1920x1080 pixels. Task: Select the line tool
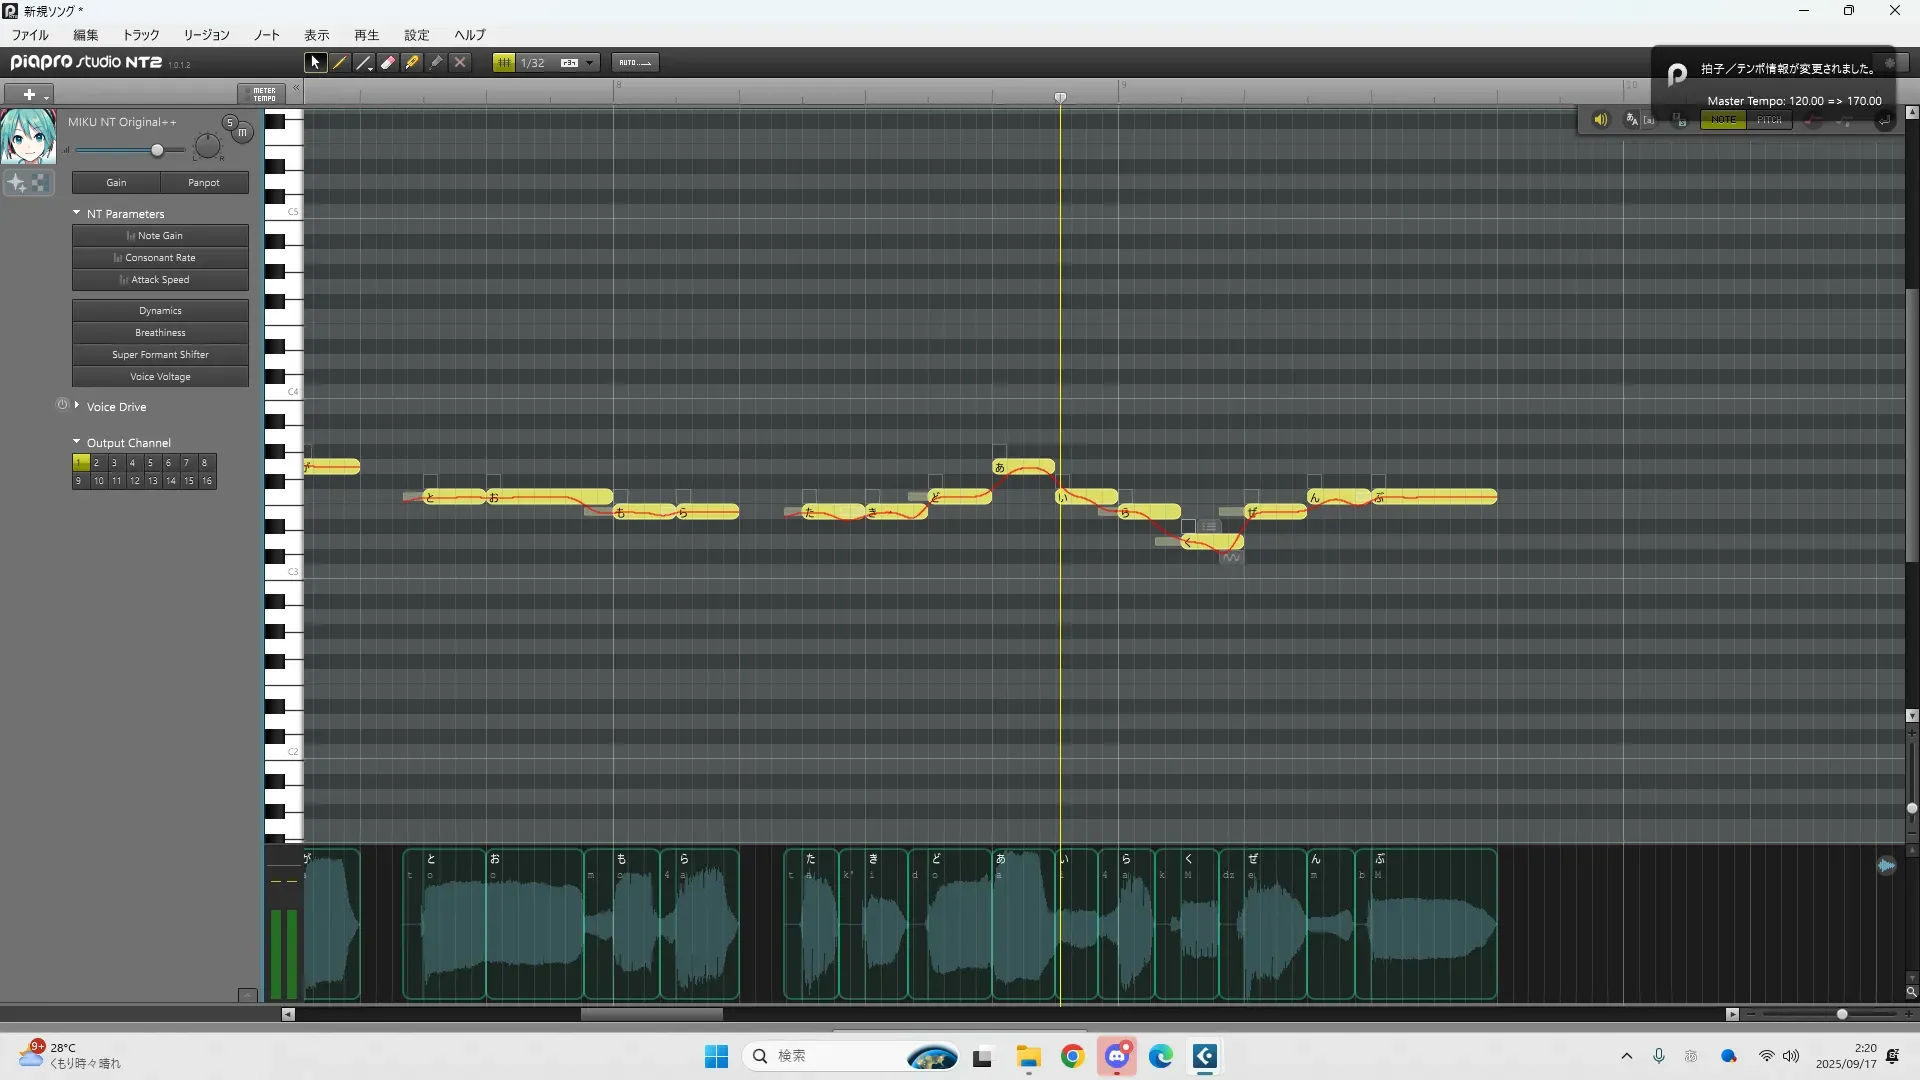364,62
